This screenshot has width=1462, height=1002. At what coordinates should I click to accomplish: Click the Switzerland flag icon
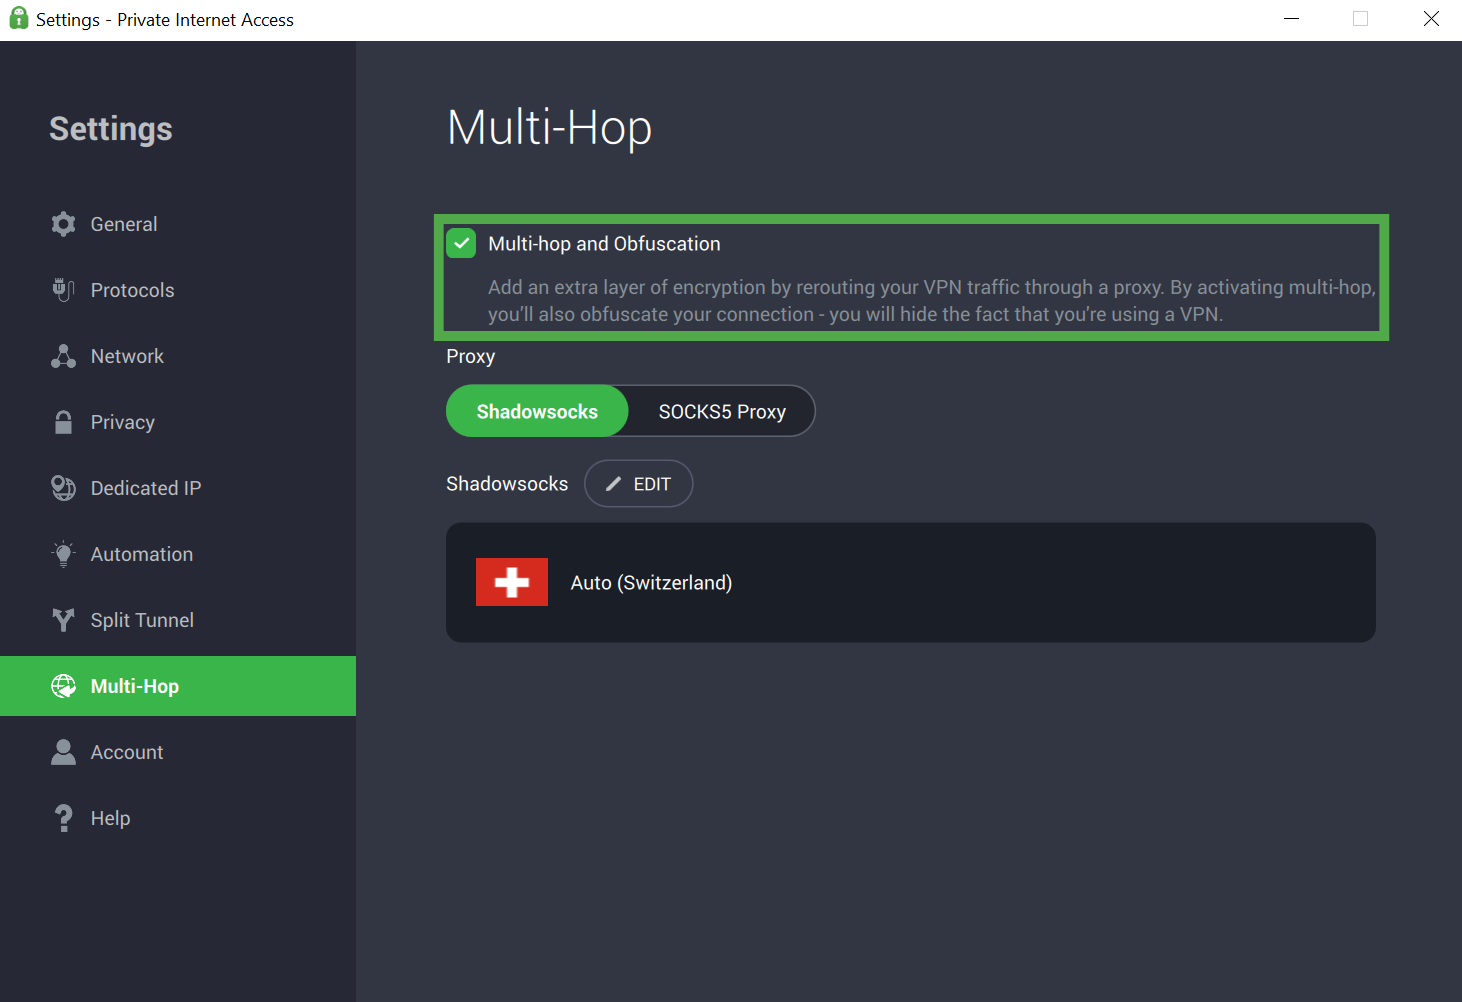pos(512,582)
